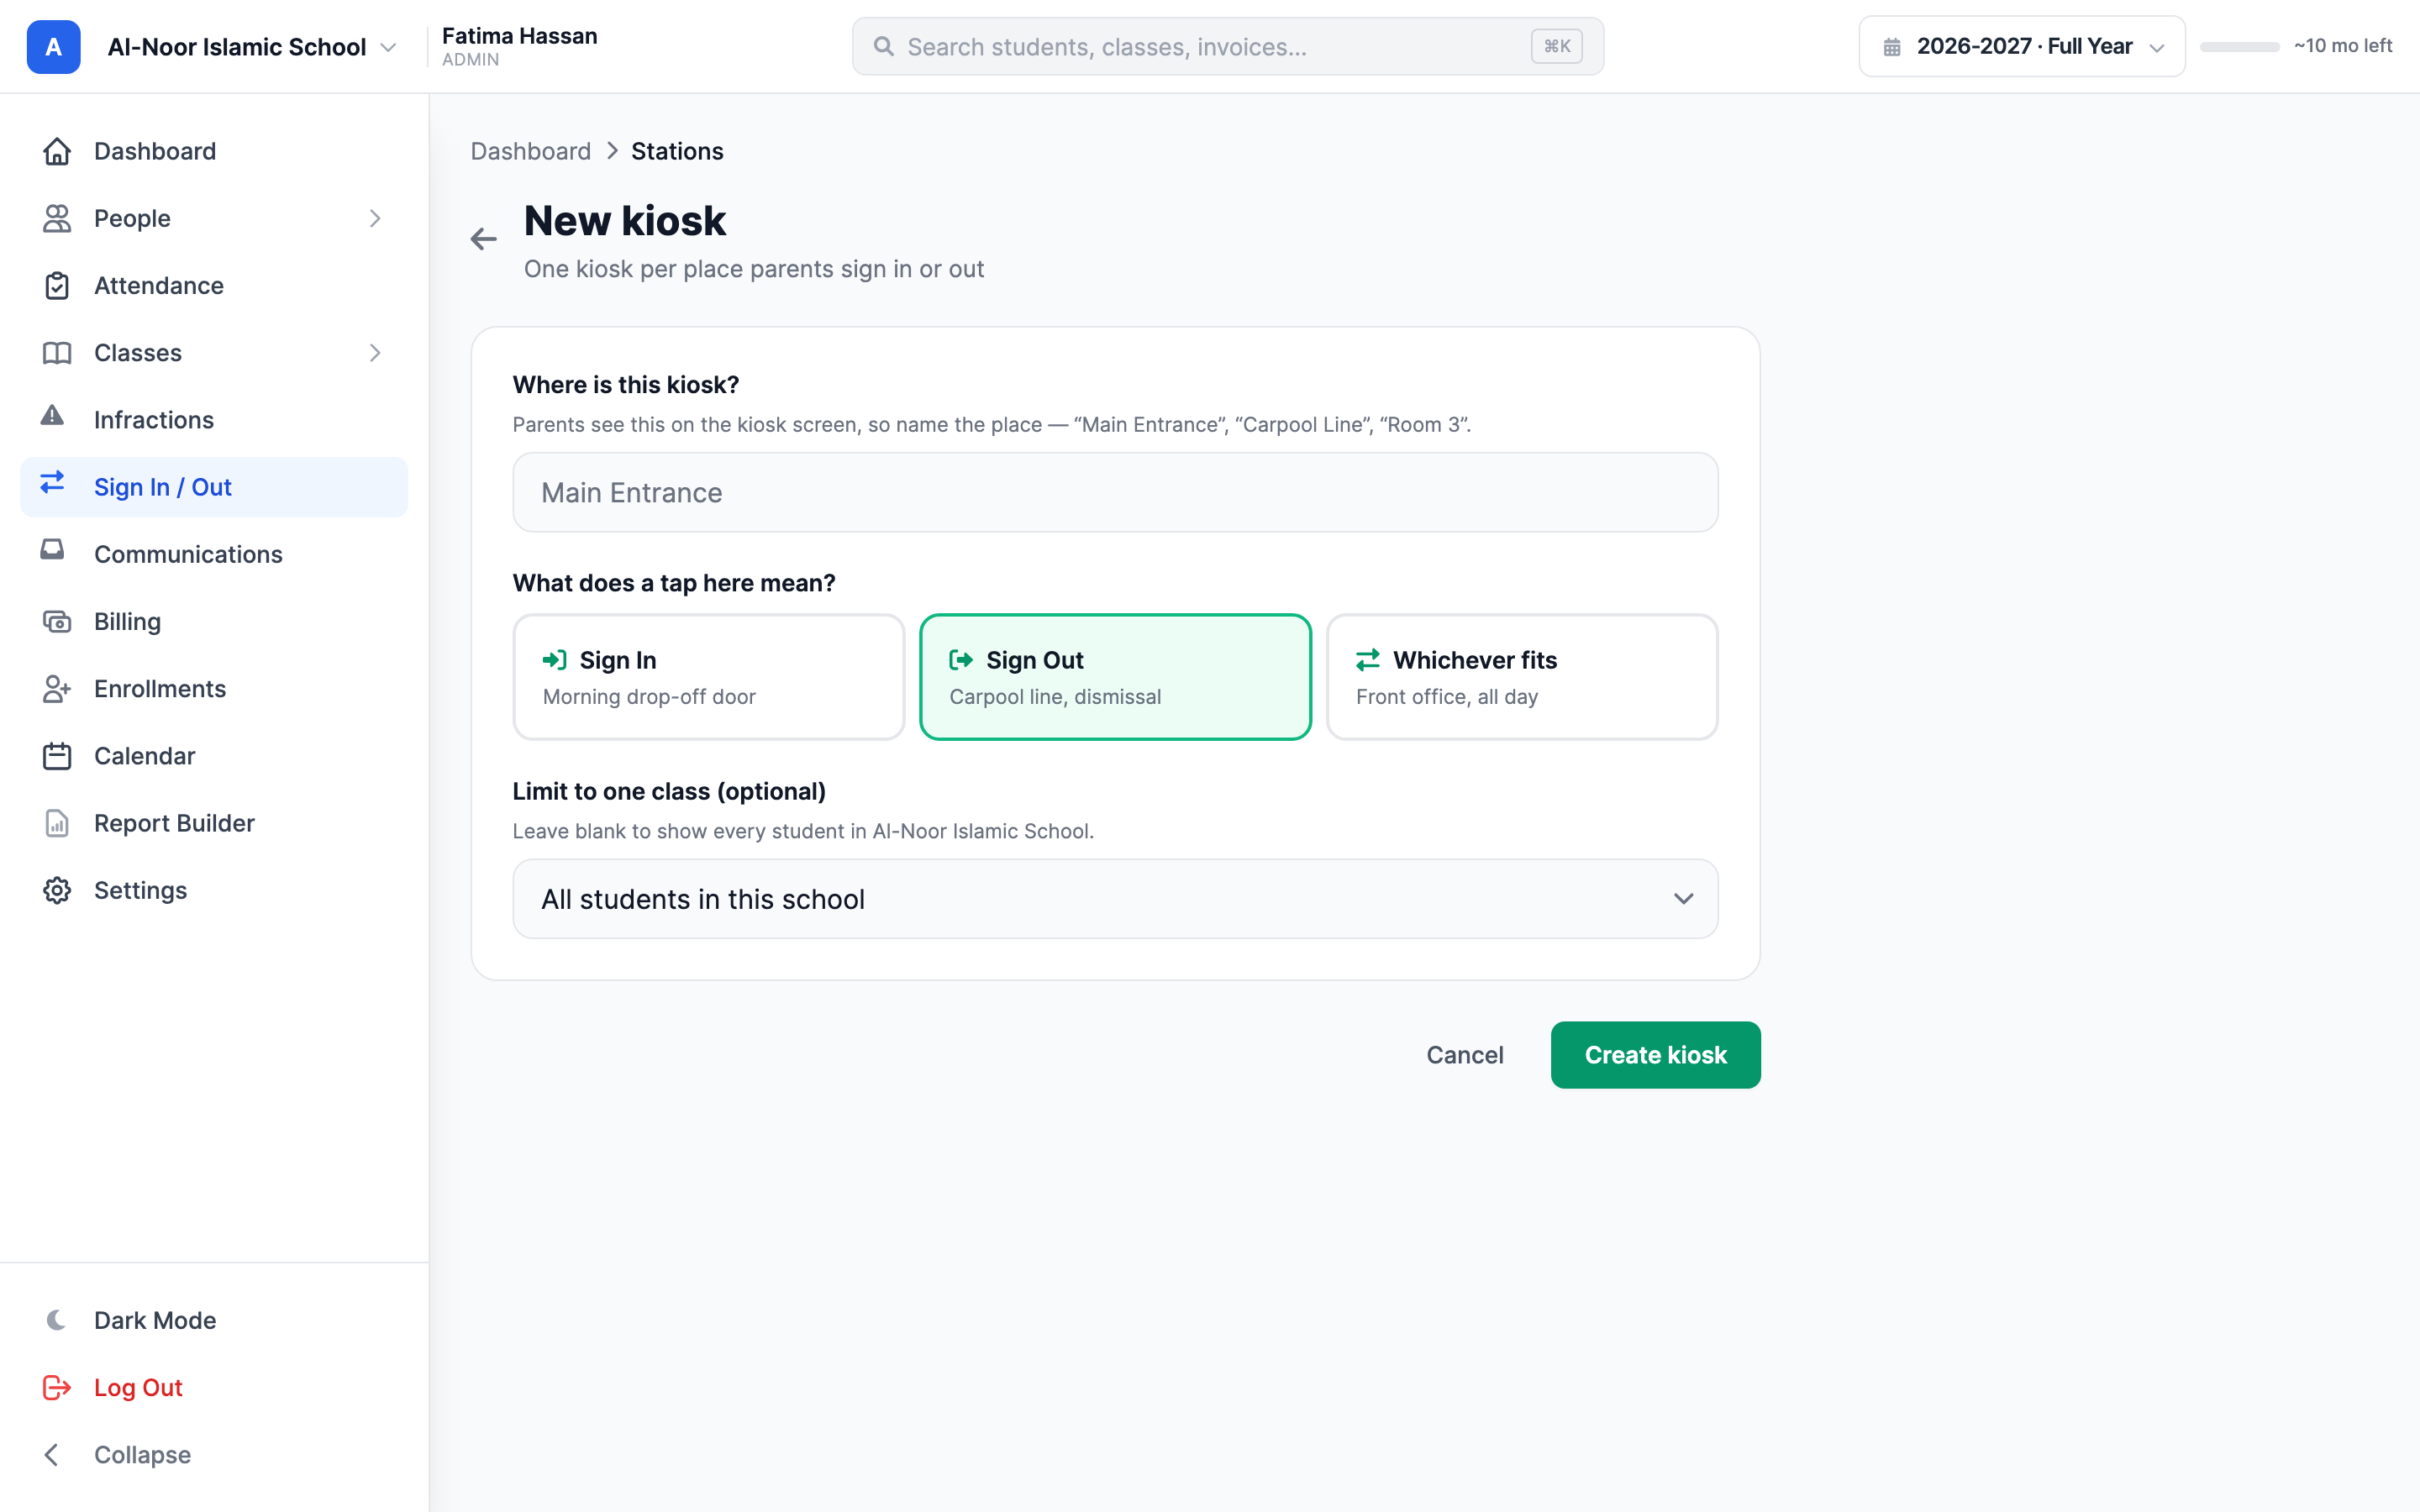Viewport: 2420px width, 1512px height.
Task: Click the back arrow beside New kiosk
Action: click(x=484, y=239)
